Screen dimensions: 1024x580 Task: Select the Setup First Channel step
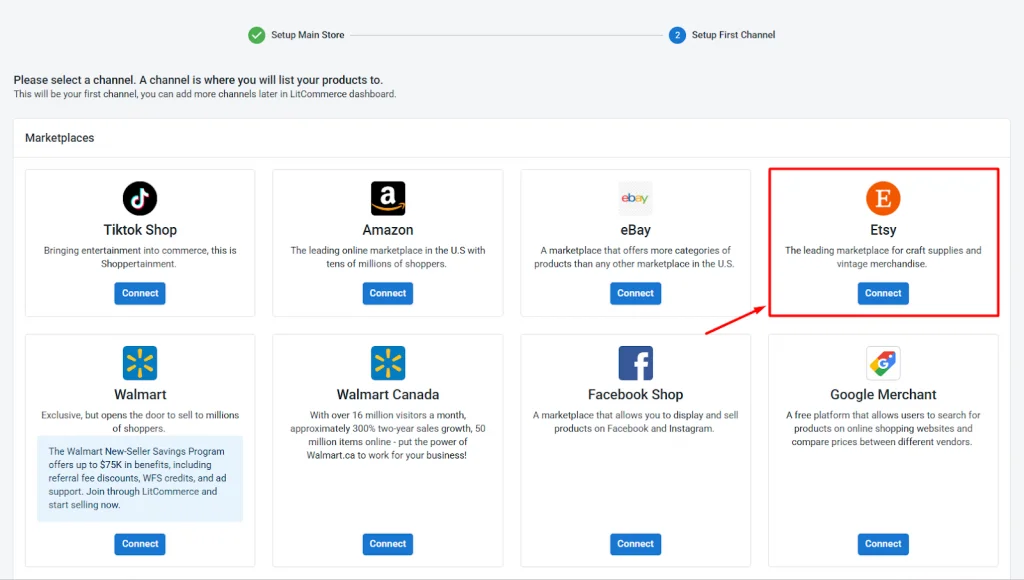[723, 35]
